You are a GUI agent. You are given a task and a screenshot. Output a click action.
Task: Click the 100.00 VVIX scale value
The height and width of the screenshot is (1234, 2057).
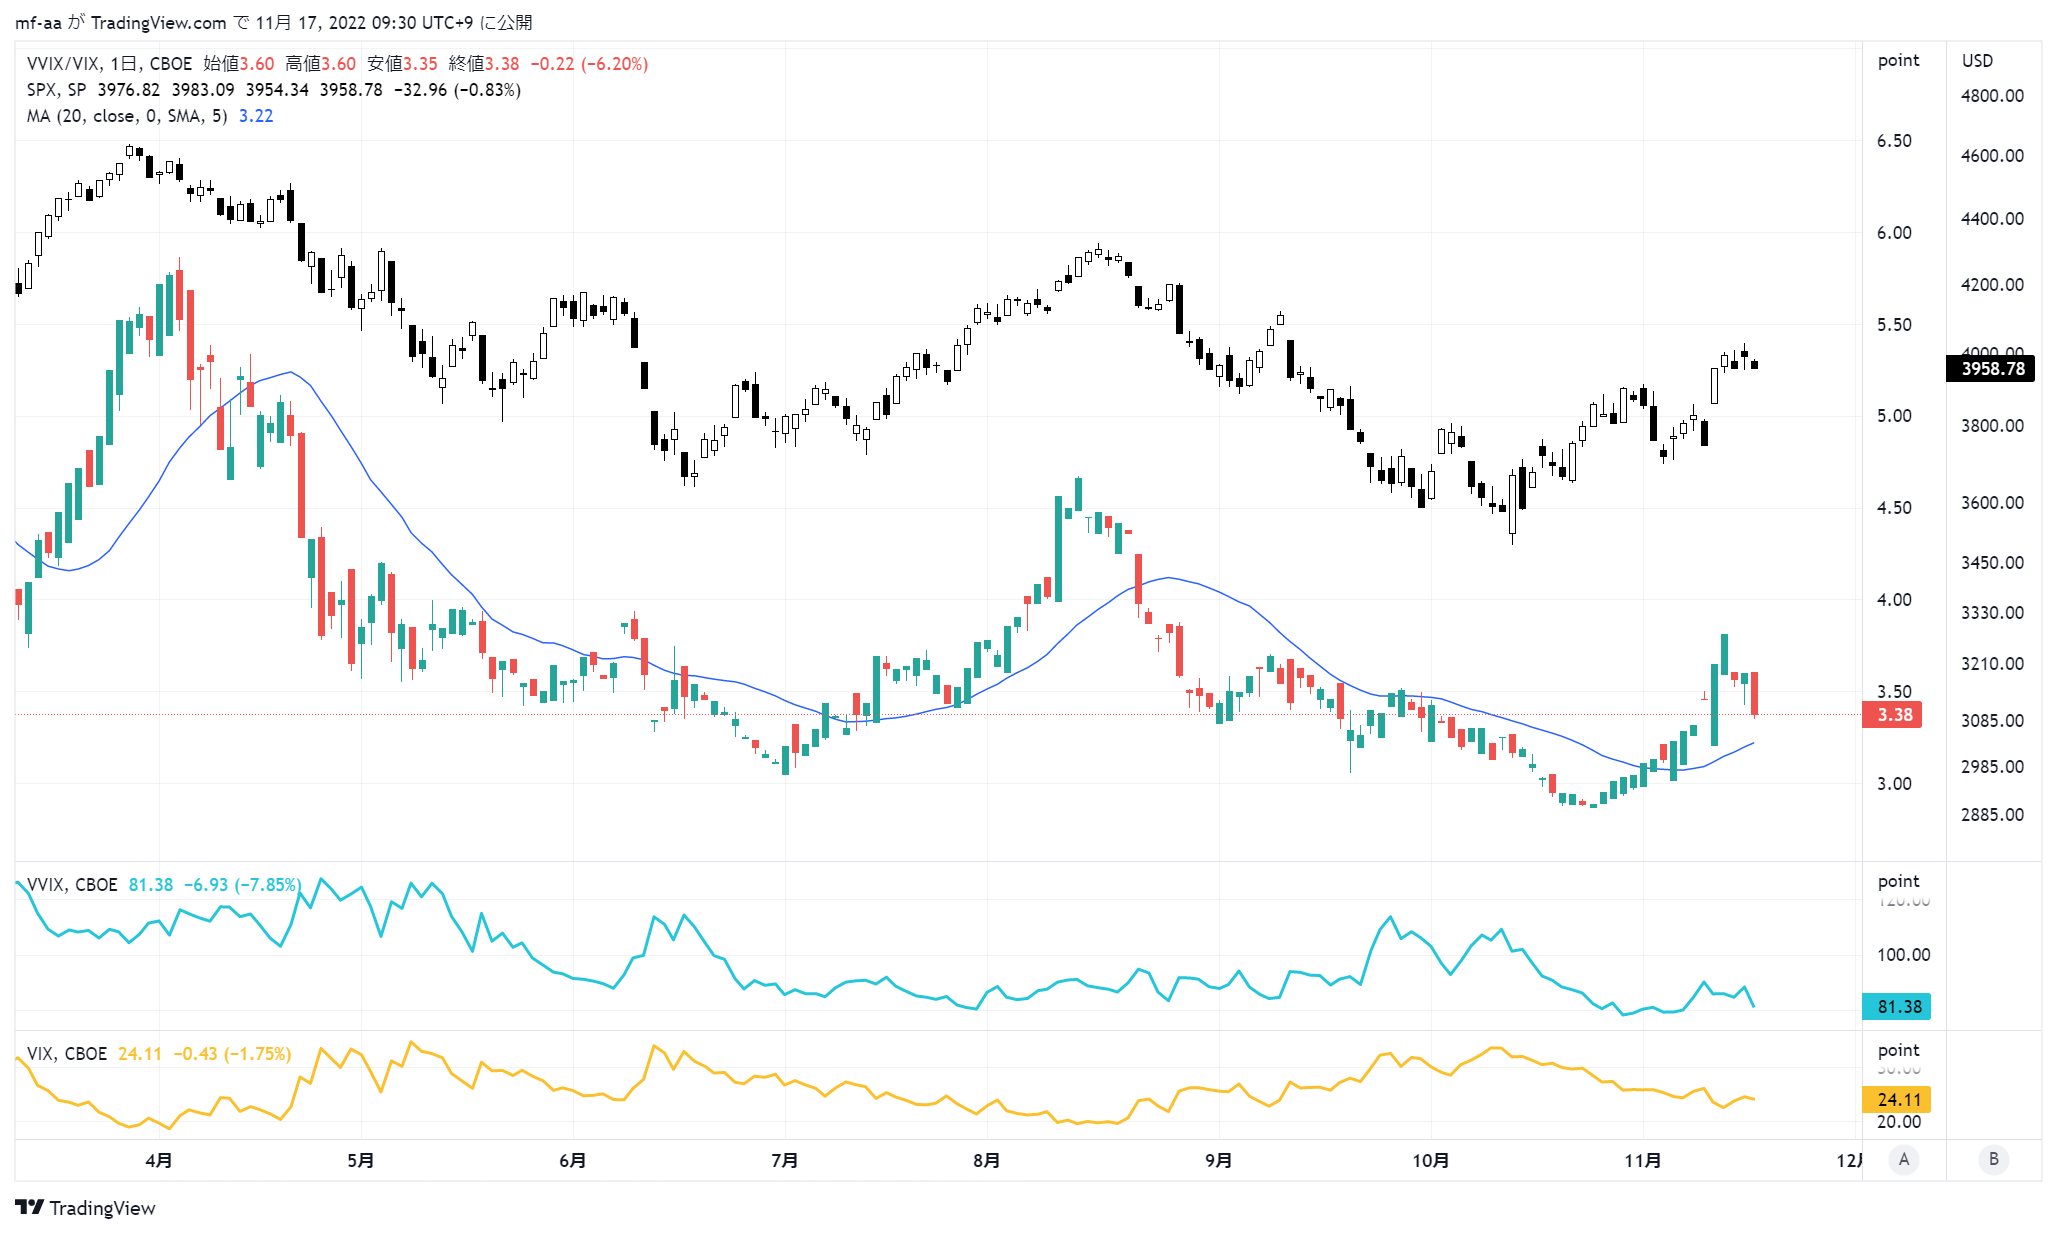[x=1903, y=955]
